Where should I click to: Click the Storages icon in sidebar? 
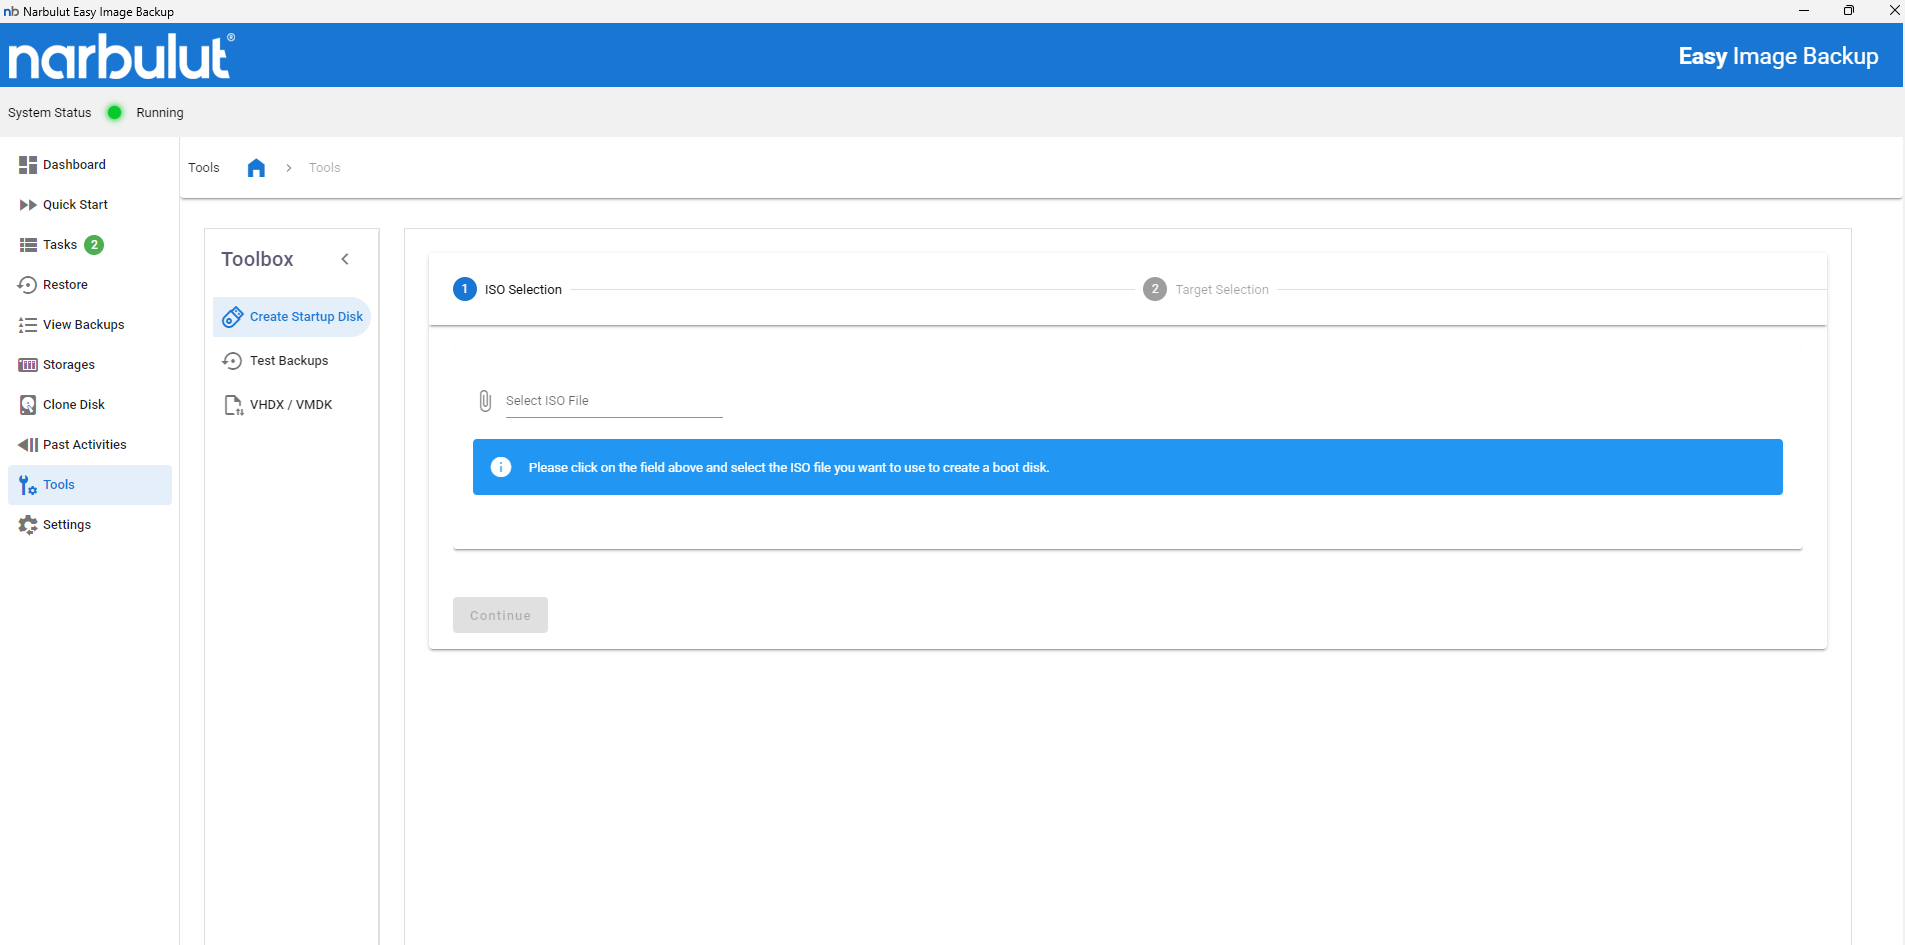[28, 365]
